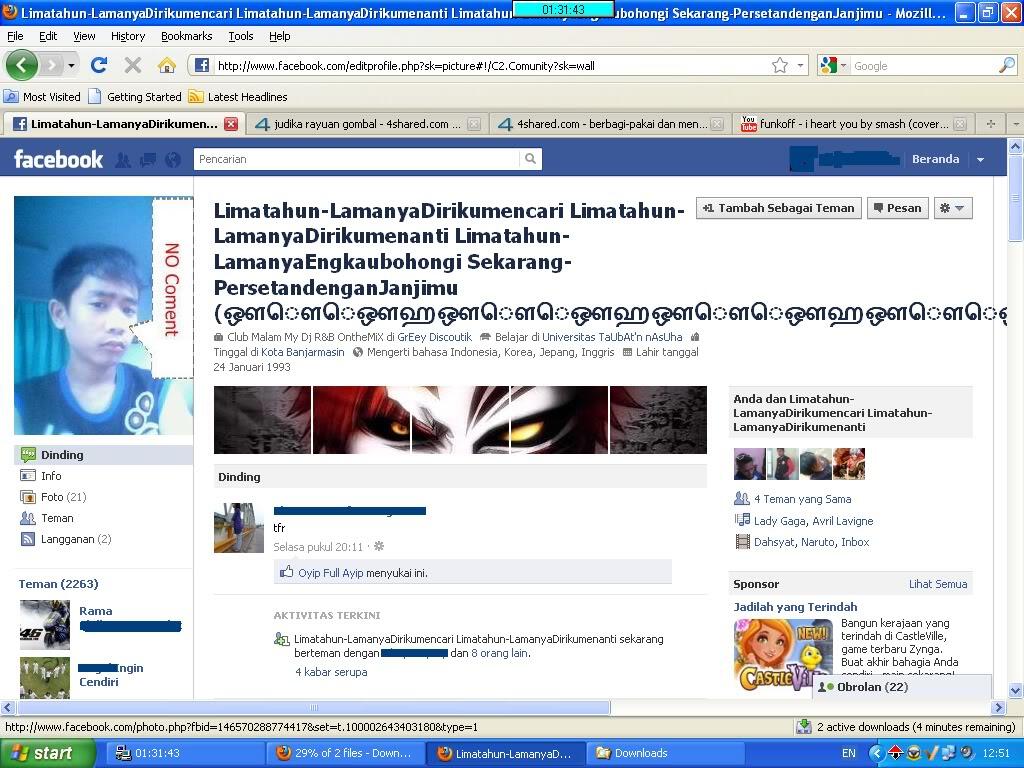This screenshot has width=1024, height=768.
Task: Open Facebook messages icon in header
Action: pos(148,160)
